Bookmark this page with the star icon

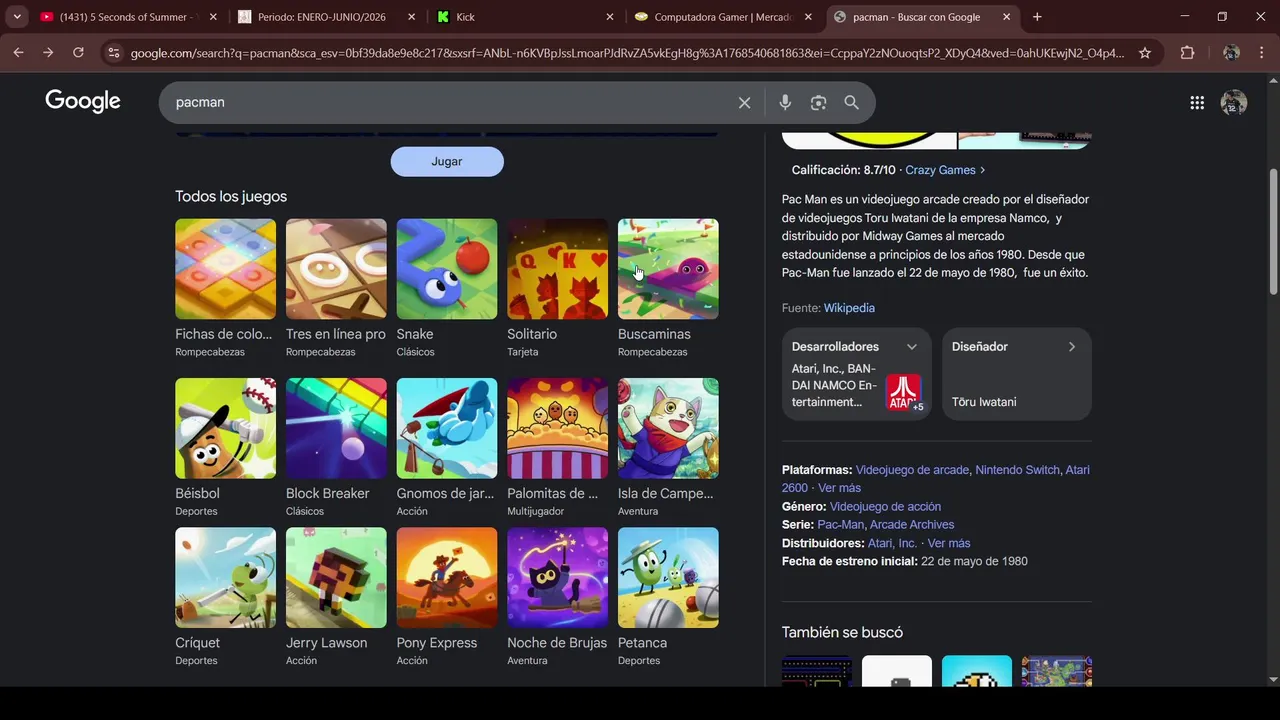[1145, 53]
